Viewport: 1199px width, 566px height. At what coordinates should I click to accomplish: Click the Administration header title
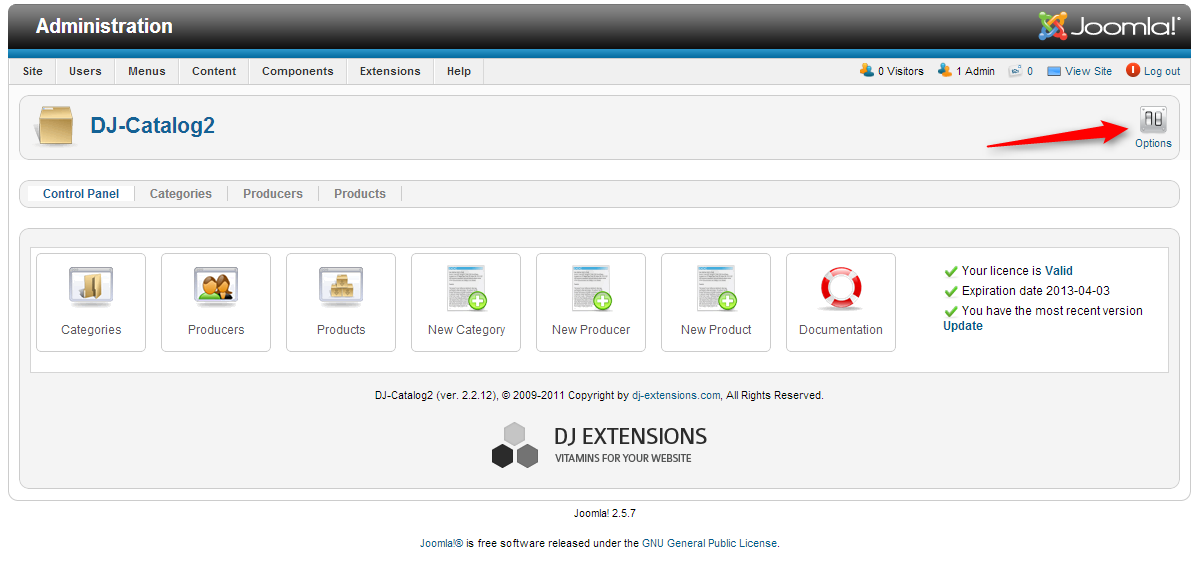coord(104,26)
